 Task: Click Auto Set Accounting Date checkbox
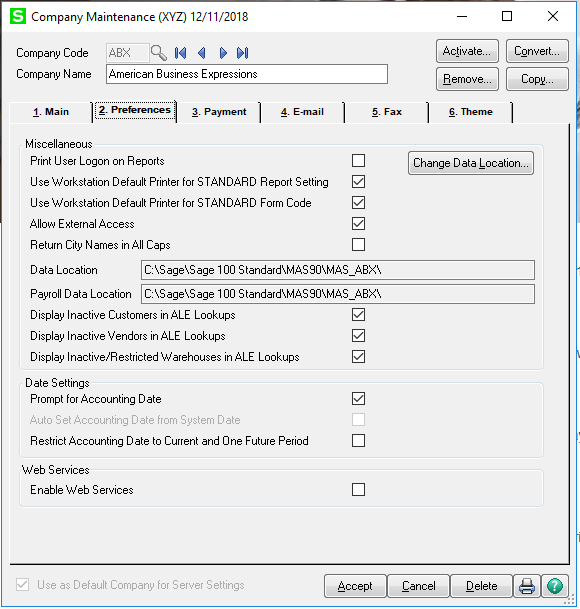click(x=358, y=419)
